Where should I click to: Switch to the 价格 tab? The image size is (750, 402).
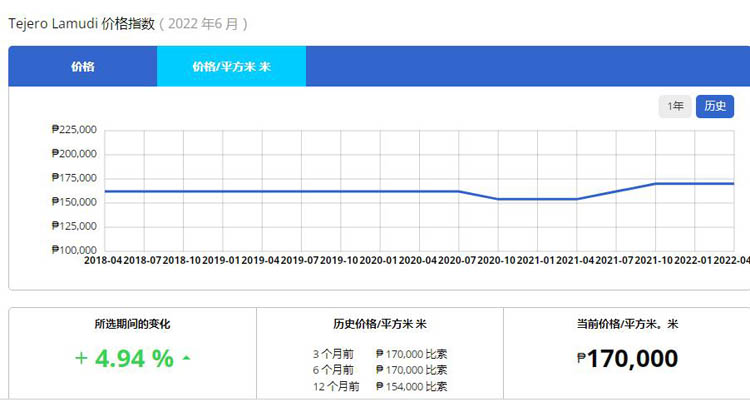pyautogui.click(x=83, y=66)
